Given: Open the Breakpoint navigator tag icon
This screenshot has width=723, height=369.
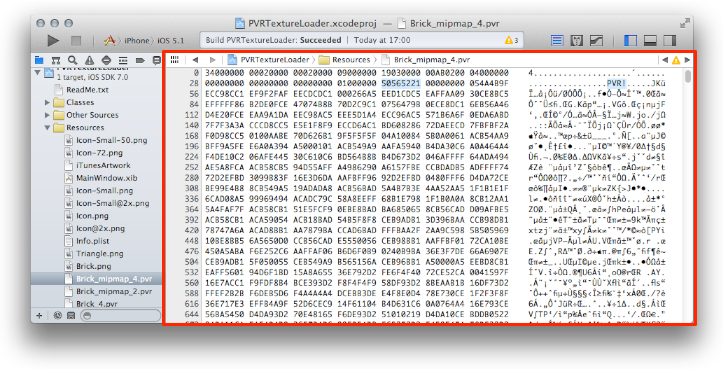Looking at the screenshot, I should 140,60.
